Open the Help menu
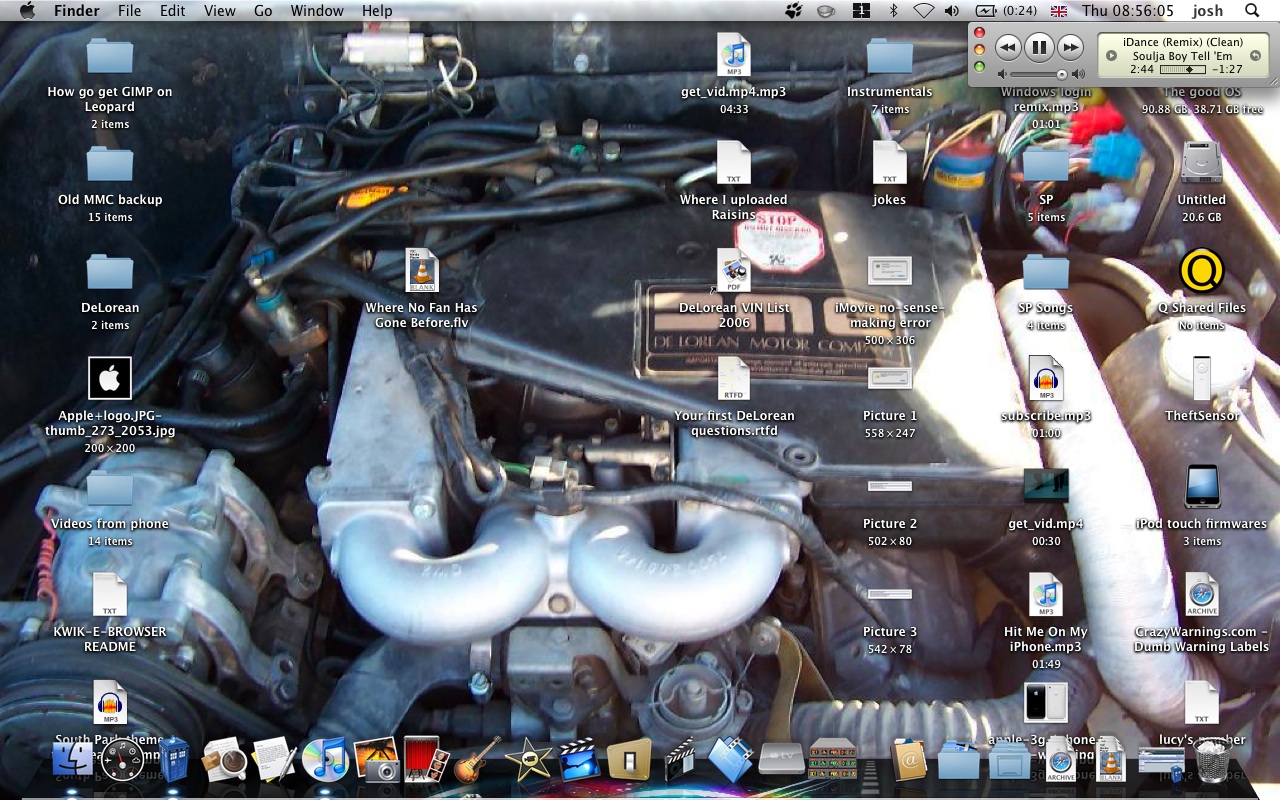 (377, 11)
